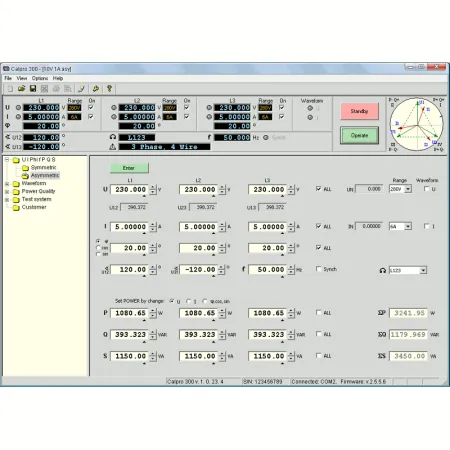Select the I radio for Set POWER by change
450x450 pixels.
tap(189, 301)
